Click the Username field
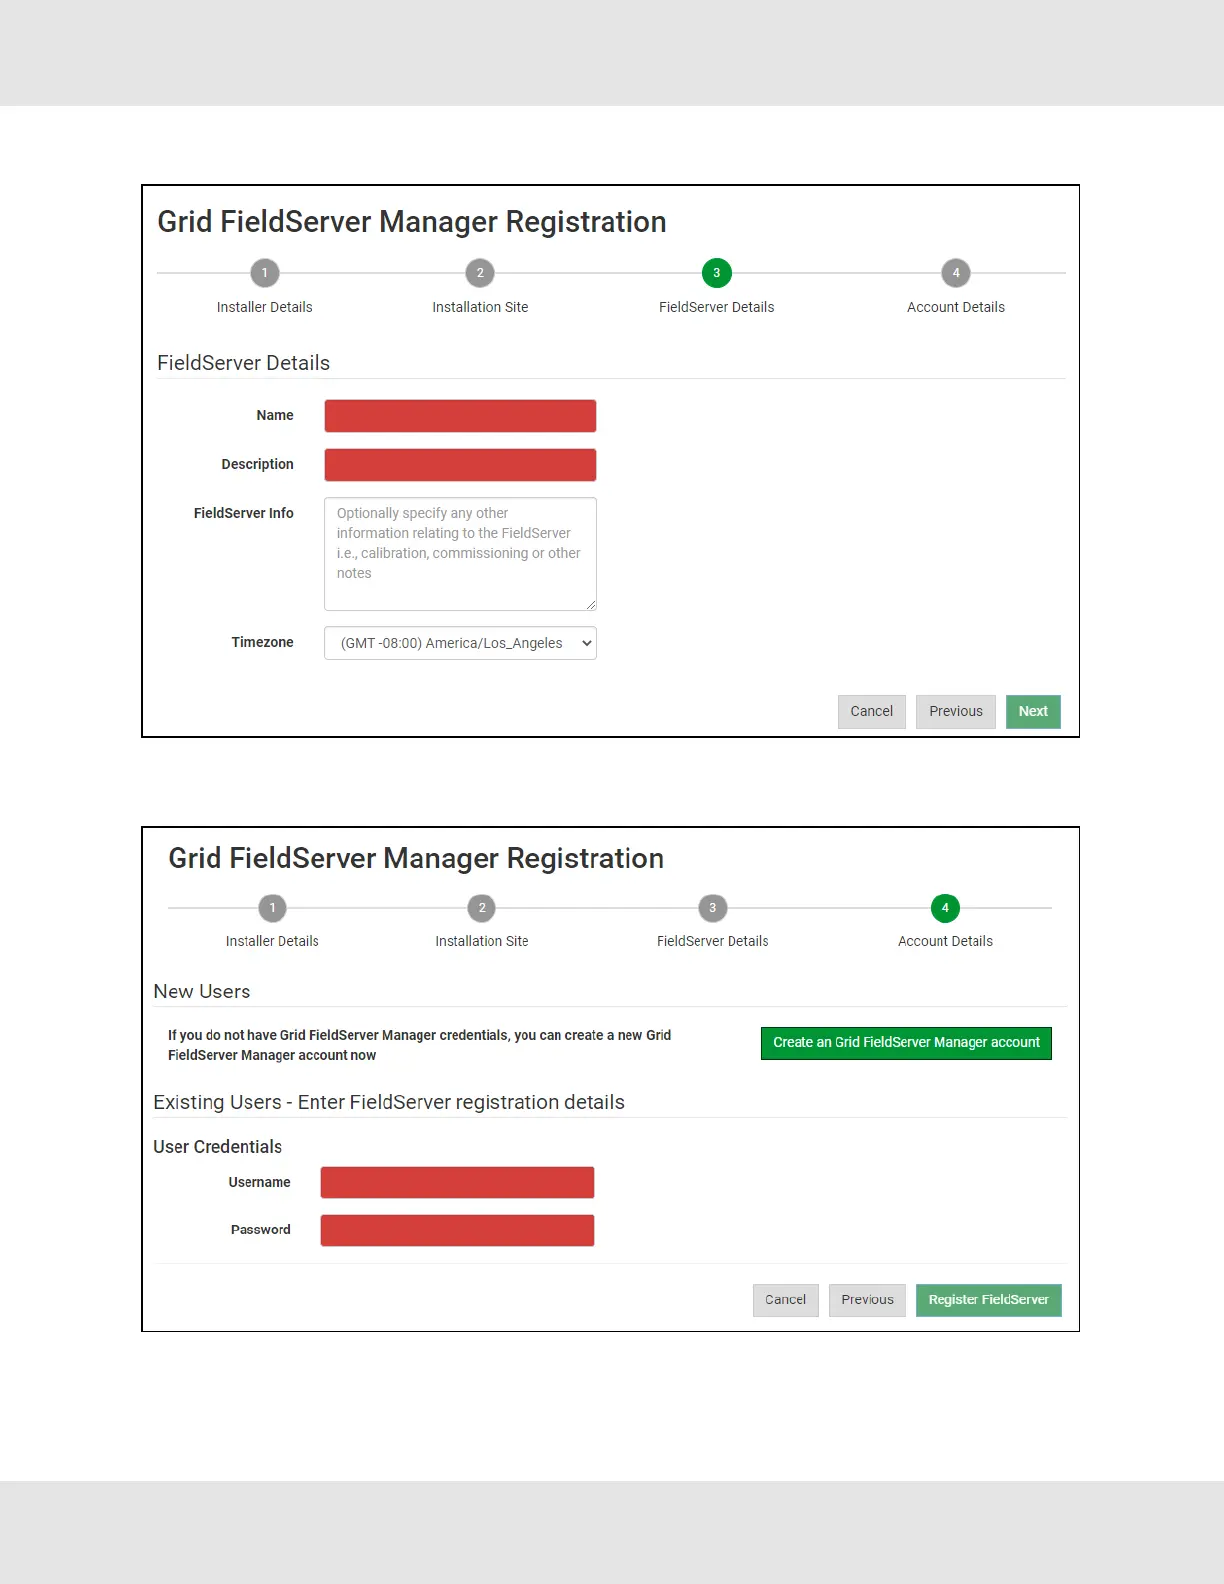 [x=457, y=1182]
